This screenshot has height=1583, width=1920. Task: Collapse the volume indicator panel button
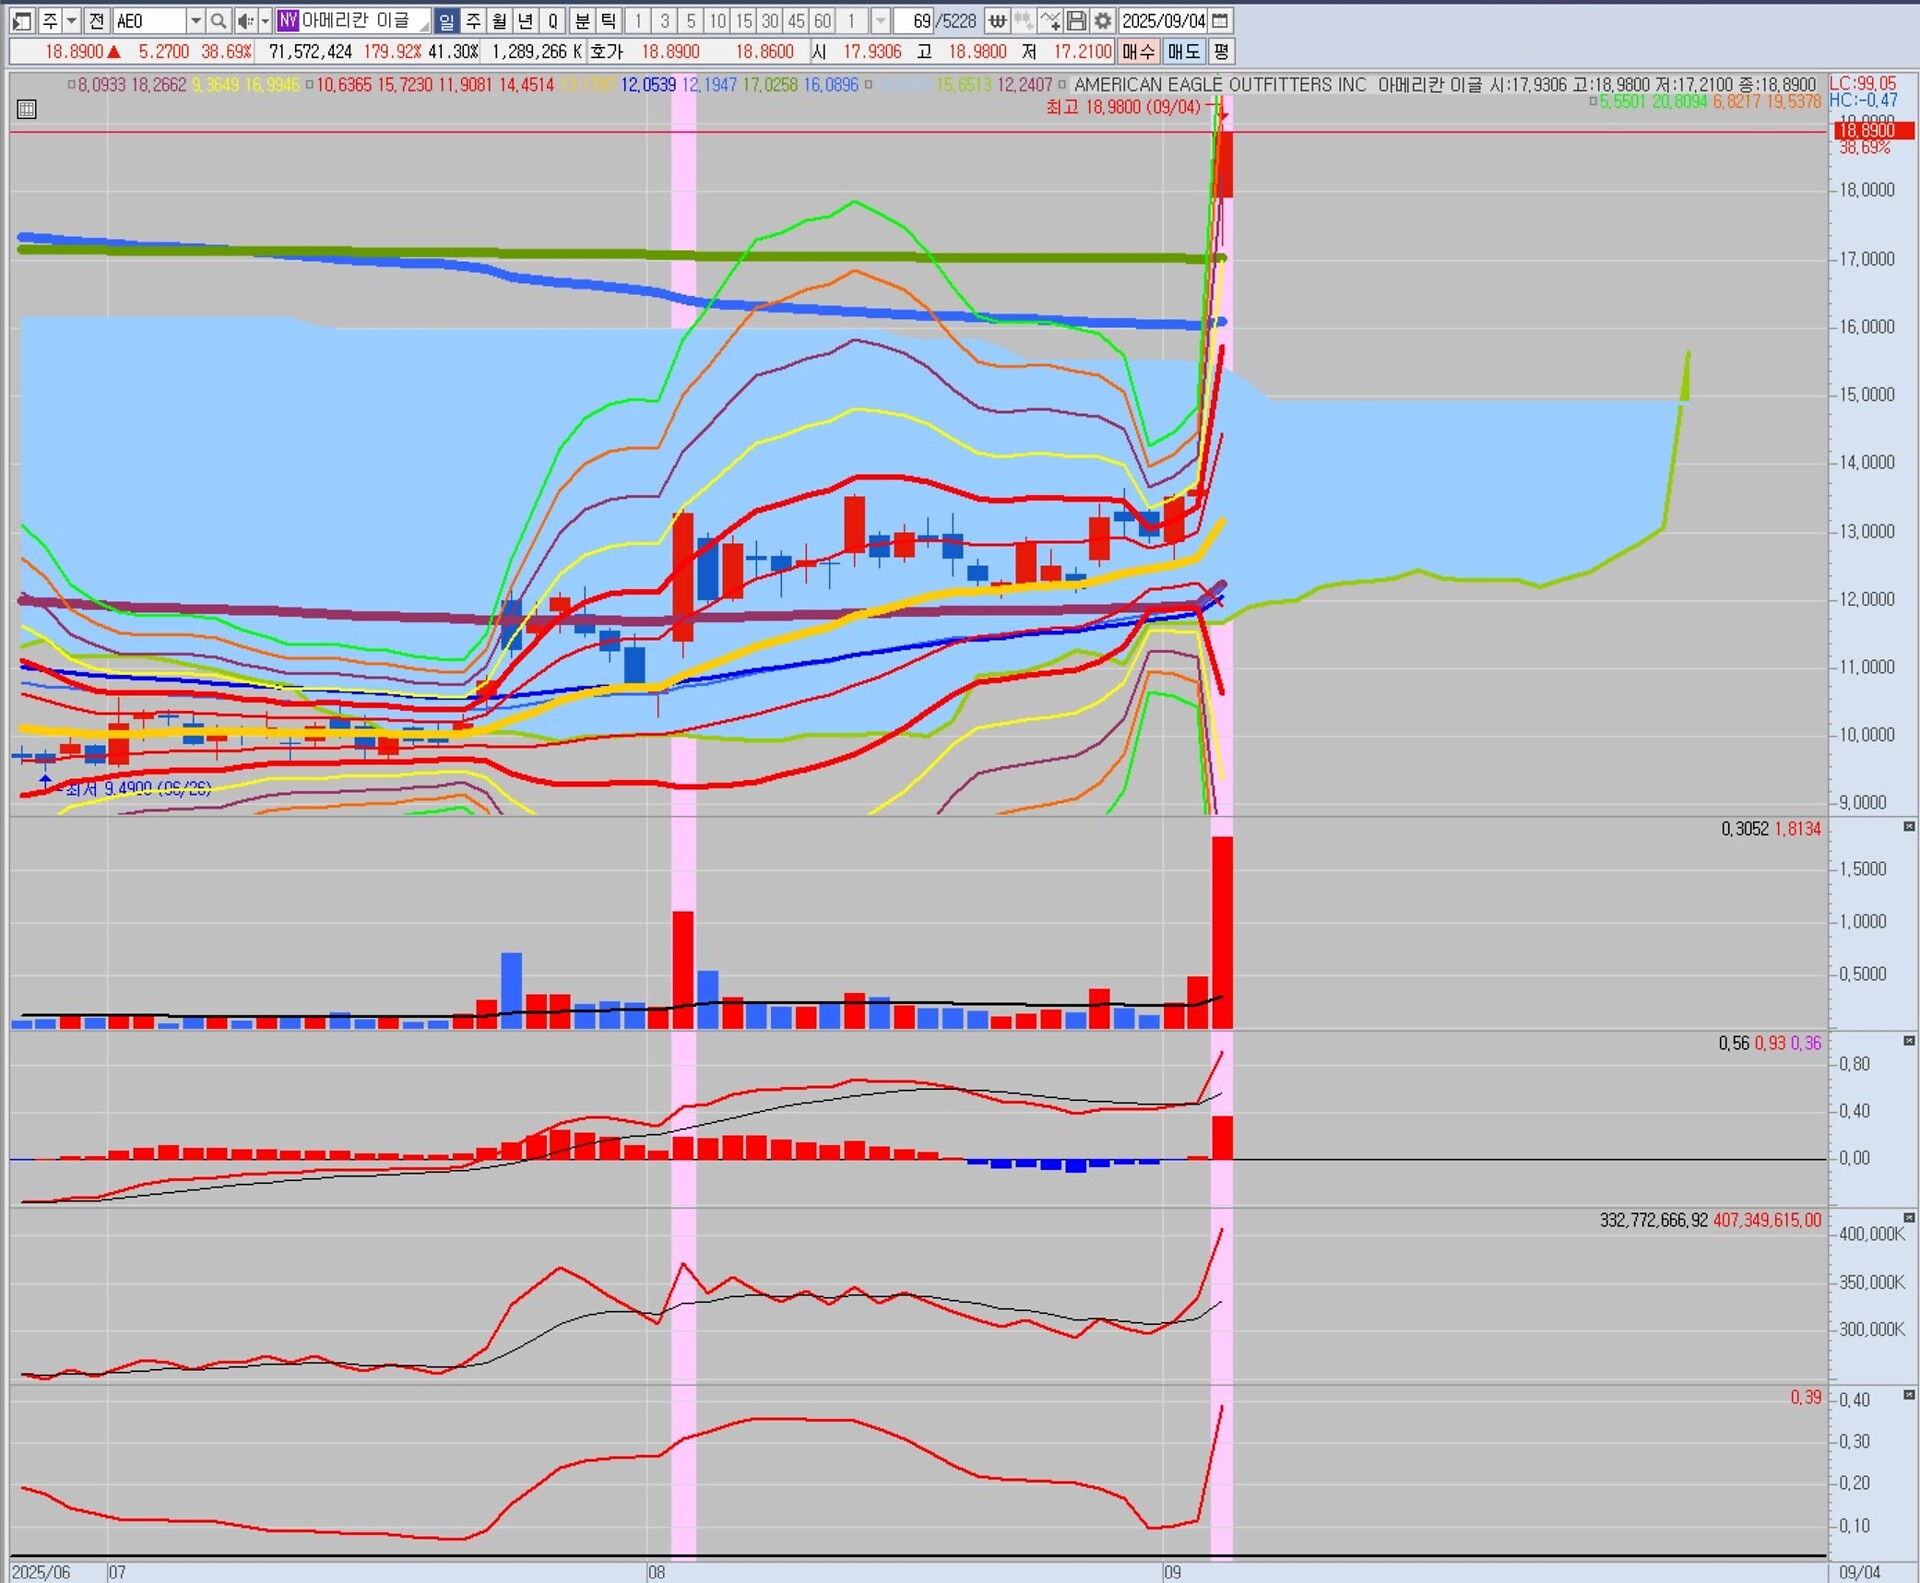(x=1909, y=827)
